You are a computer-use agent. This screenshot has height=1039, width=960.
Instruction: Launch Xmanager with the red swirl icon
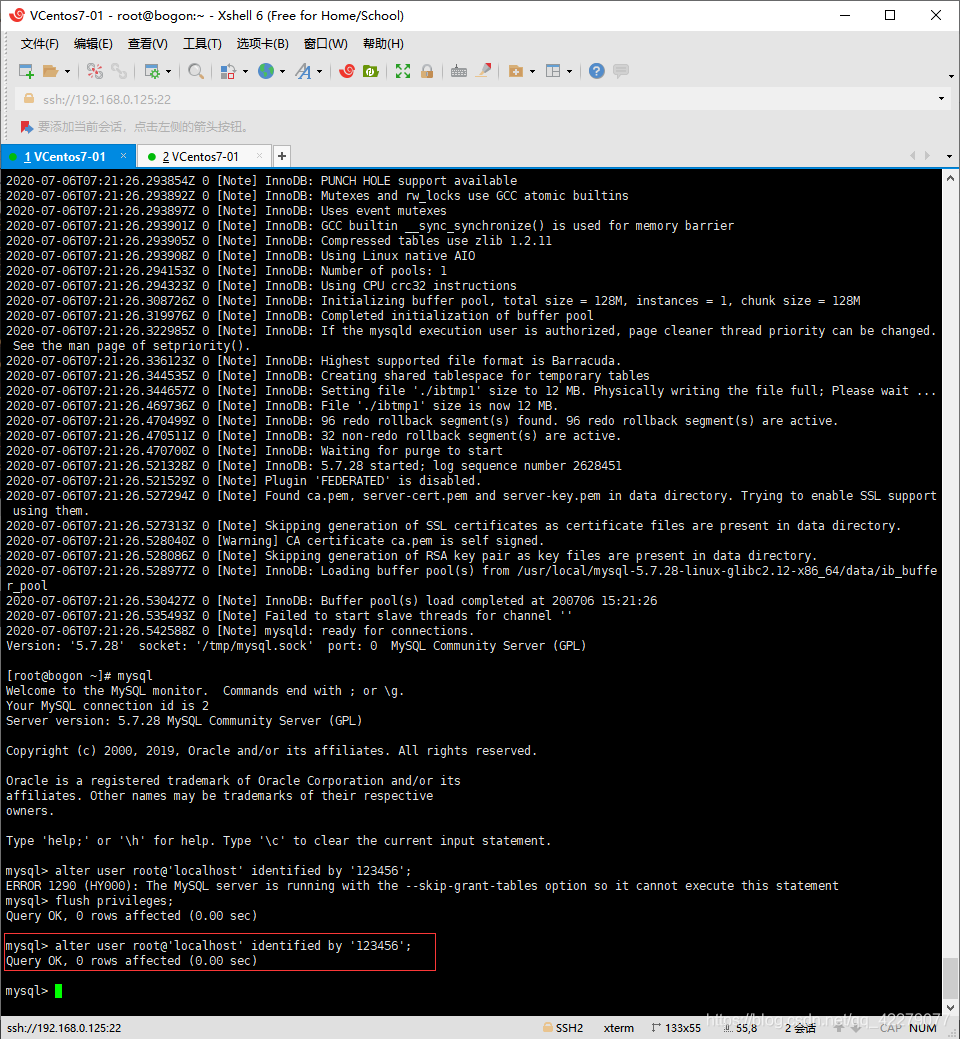coord(347,71)
